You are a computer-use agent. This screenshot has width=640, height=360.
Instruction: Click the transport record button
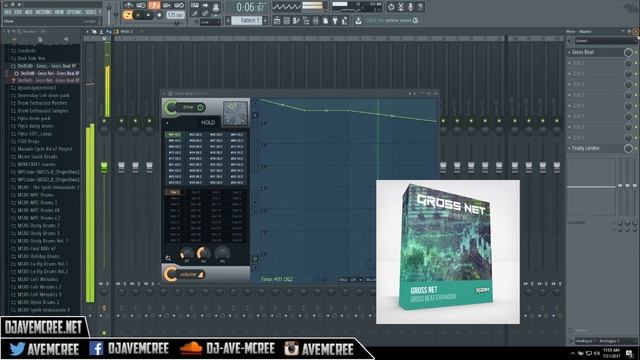[159, 15]
